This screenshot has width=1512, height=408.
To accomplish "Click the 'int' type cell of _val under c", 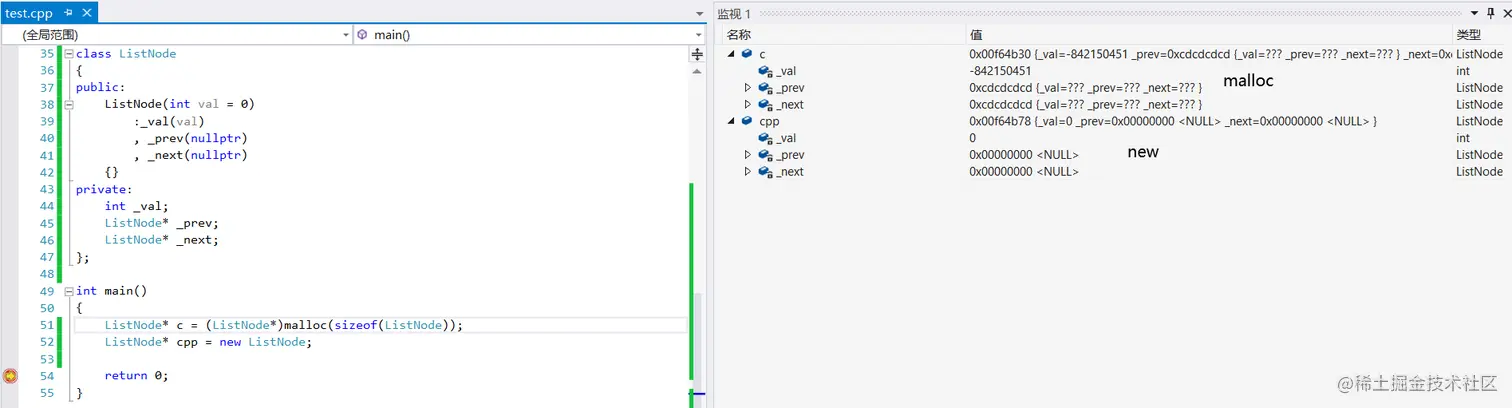I will coord(1463,71).
